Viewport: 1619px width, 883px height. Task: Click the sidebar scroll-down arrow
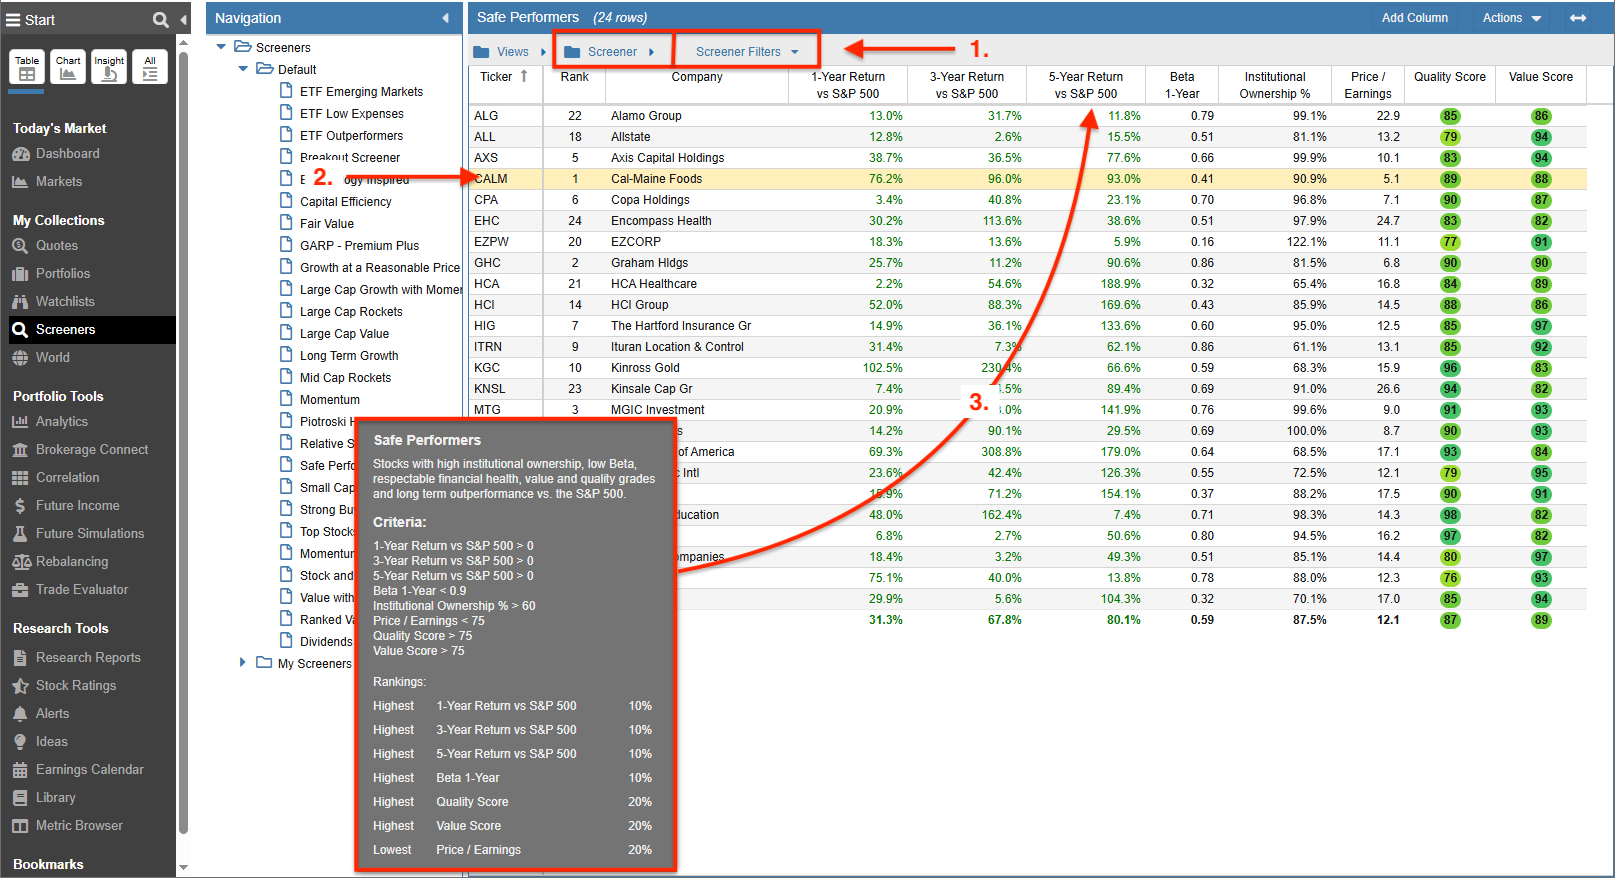pyautogui.click(x=183, y=868)
